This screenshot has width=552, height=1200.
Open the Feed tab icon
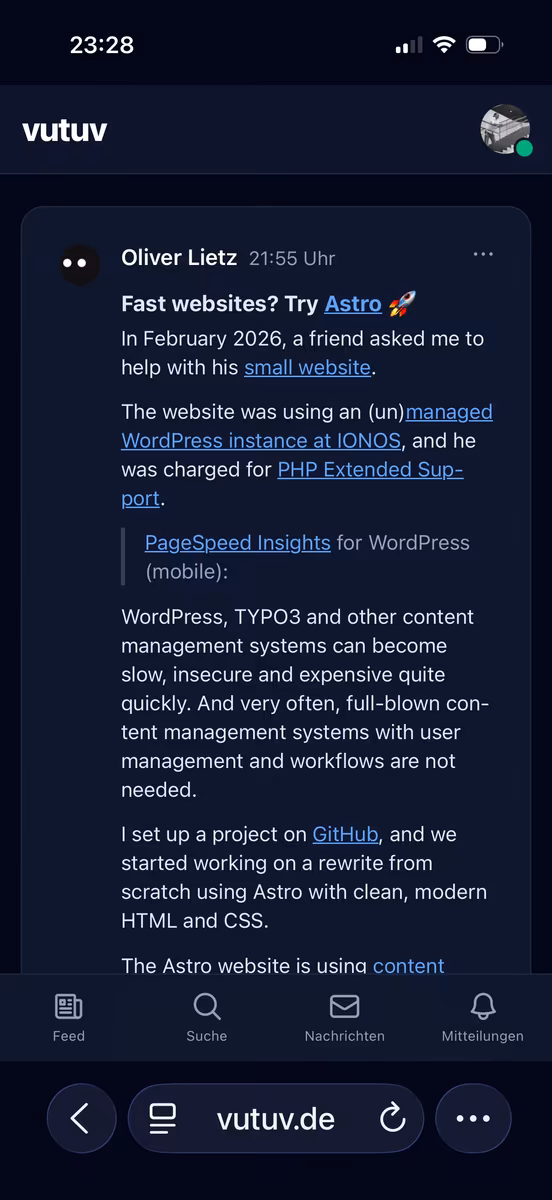(69, 1006)
